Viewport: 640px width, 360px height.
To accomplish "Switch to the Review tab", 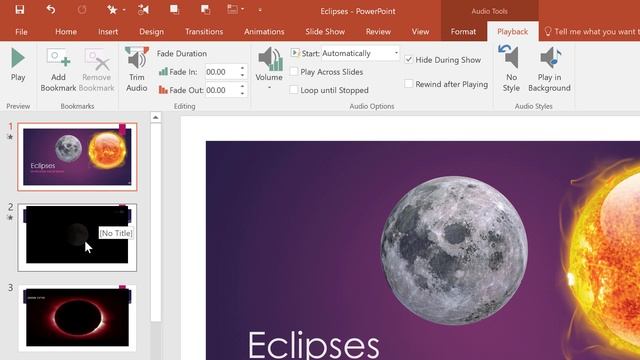I will pos(378,31).
